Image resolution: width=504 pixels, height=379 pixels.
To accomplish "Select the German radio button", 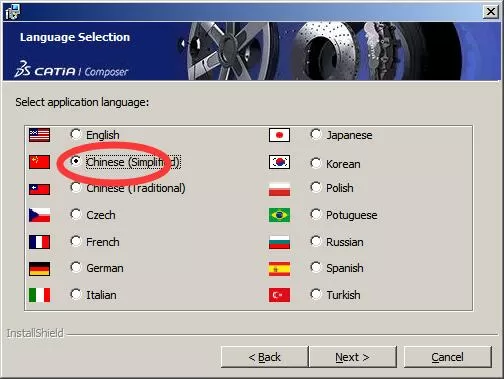I will click(x=76, y=267).
